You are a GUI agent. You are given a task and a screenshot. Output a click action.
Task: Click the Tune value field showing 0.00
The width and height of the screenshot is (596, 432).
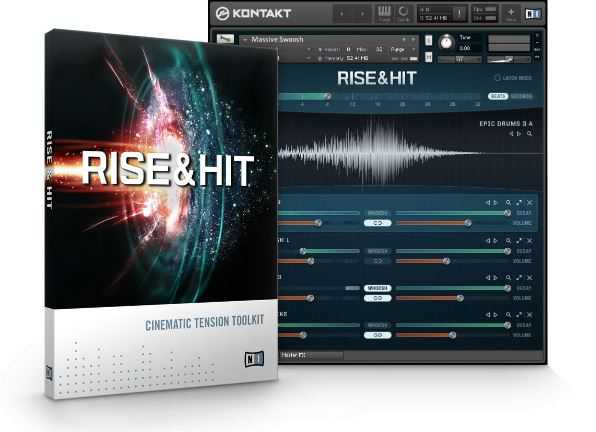[464, 48]
